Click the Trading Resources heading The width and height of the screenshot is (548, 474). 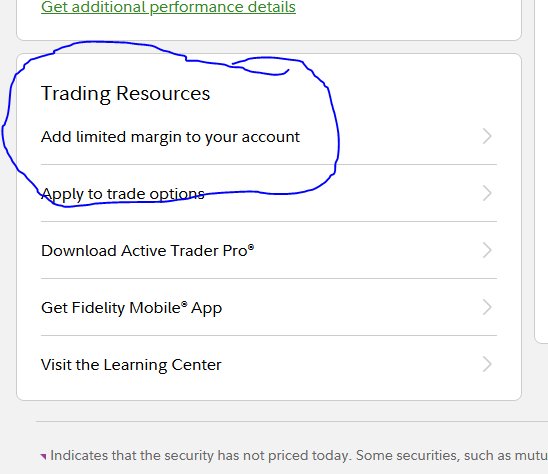[125, 94]
